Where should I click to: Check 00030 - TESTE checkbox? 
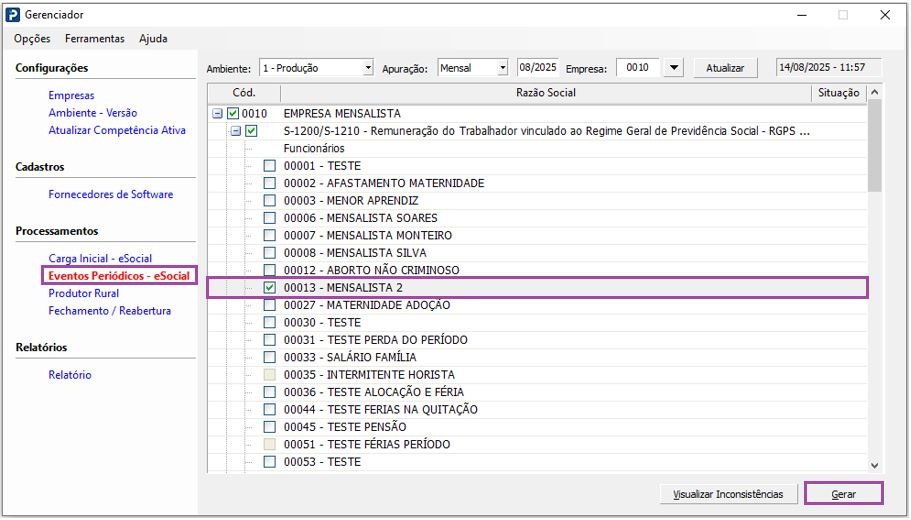(270, 323)
